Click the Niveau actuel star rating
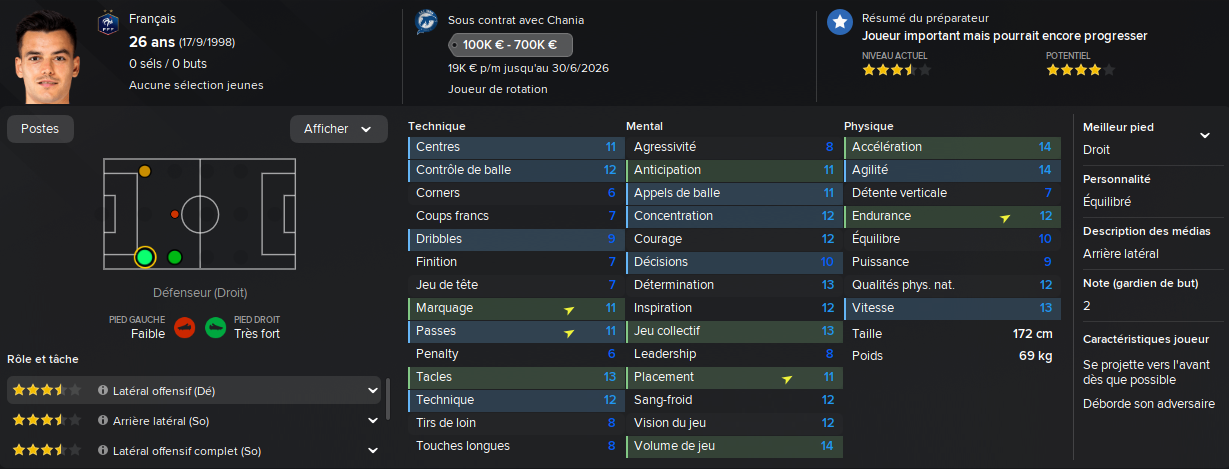 click(x=896, y=70)
